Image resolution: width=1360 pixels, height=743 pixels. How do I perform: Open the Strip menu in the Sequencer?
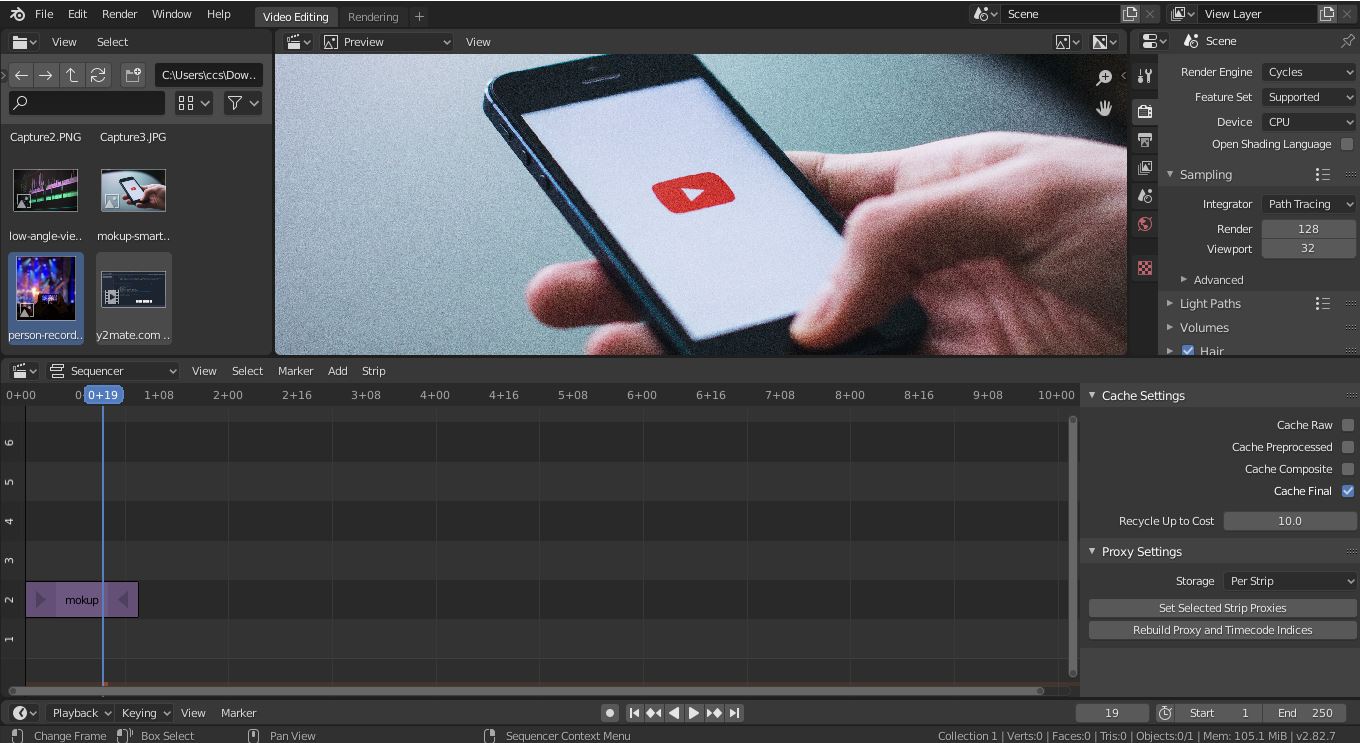click(x=373, y=370)
